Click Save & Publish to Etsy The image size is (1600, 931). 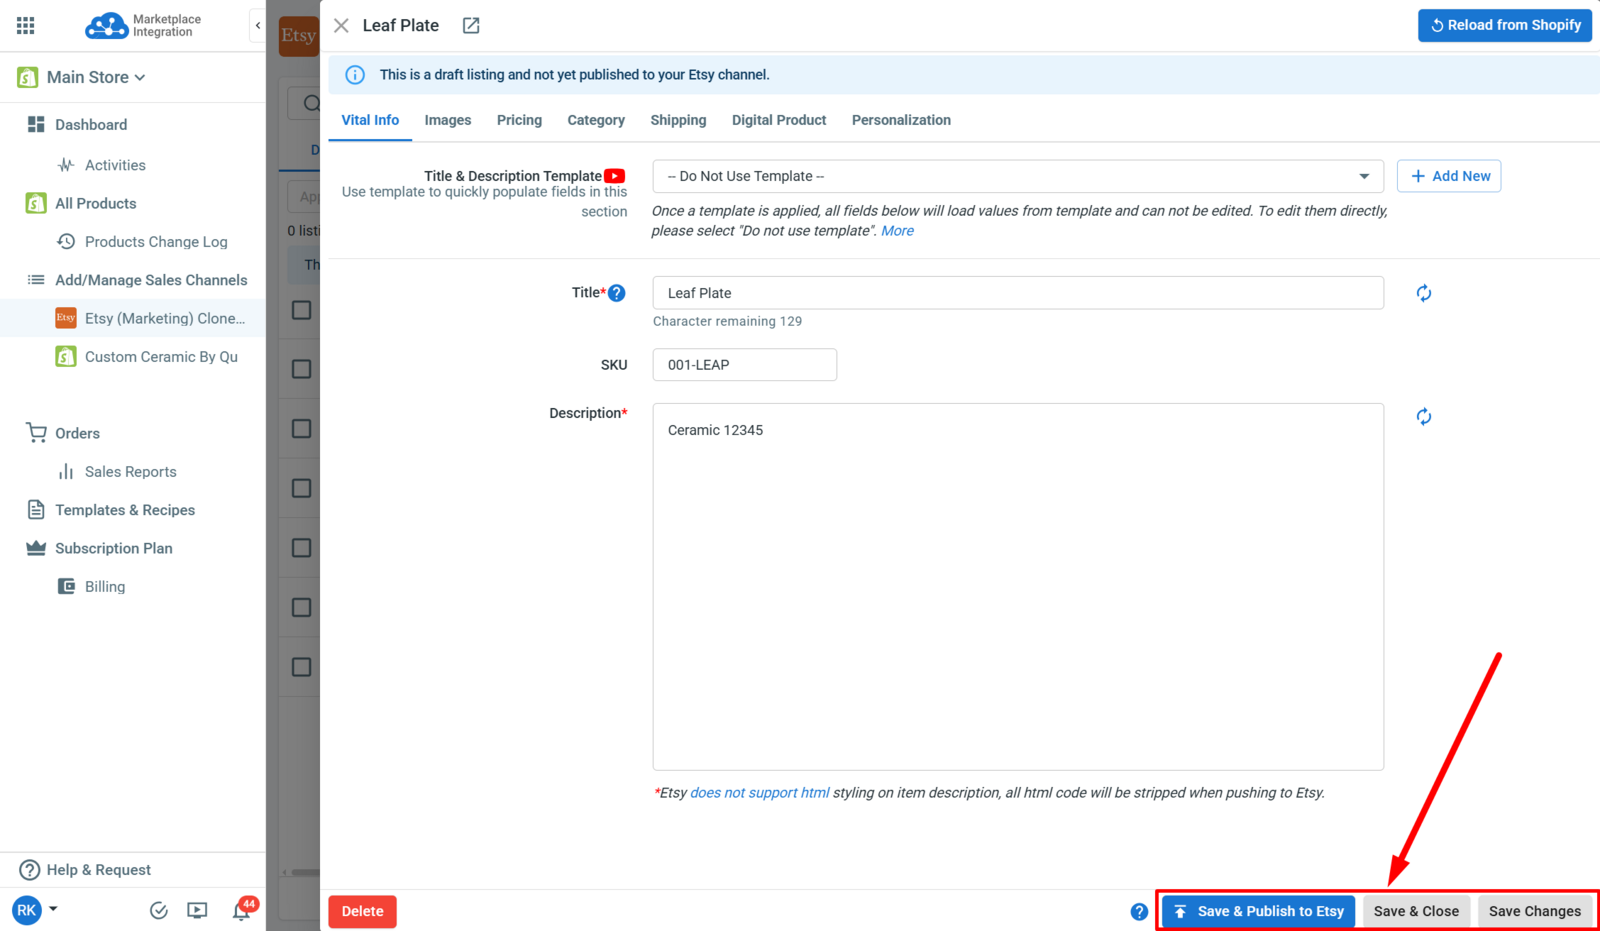coord(1259,911)
